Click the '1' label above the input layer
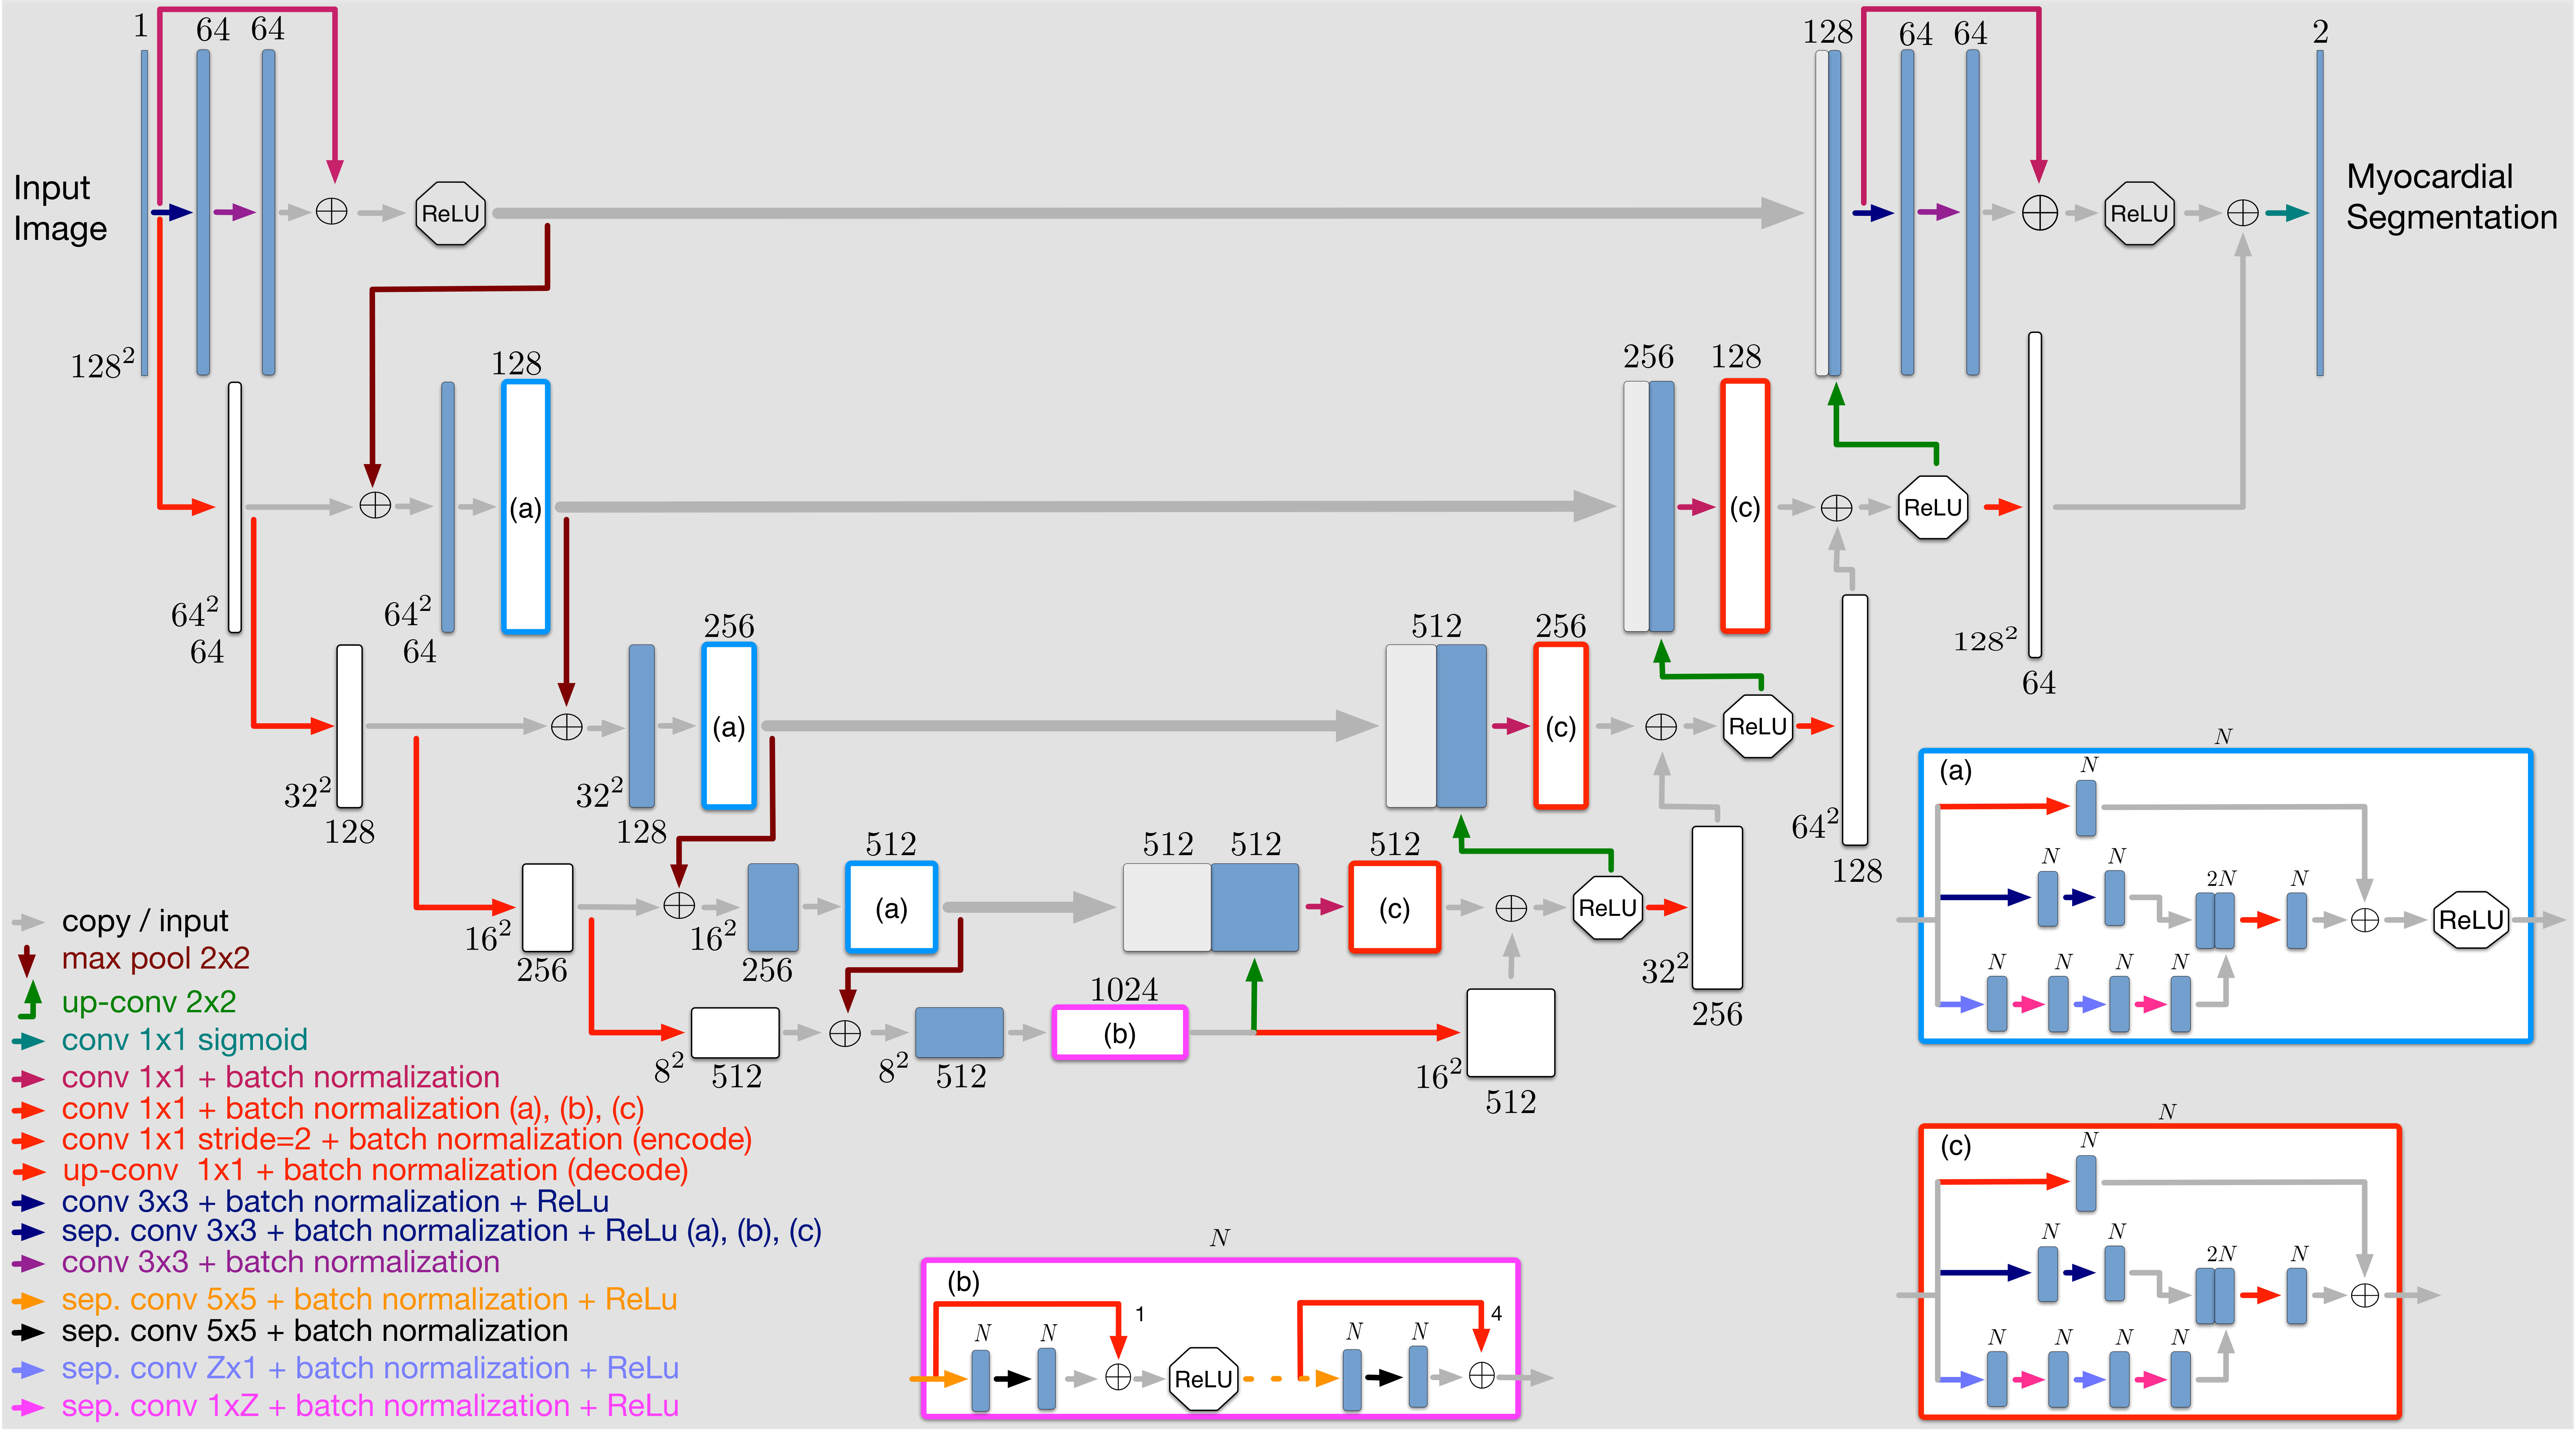 click(x=141, y=26)
